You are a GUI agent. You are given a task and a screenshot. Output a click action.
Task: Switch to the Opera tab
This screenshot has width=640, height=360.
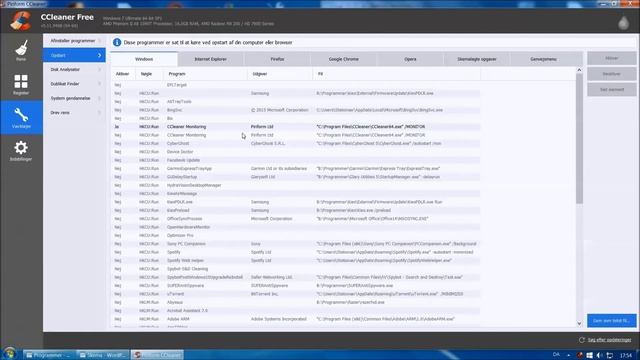[x=410, y=59]
